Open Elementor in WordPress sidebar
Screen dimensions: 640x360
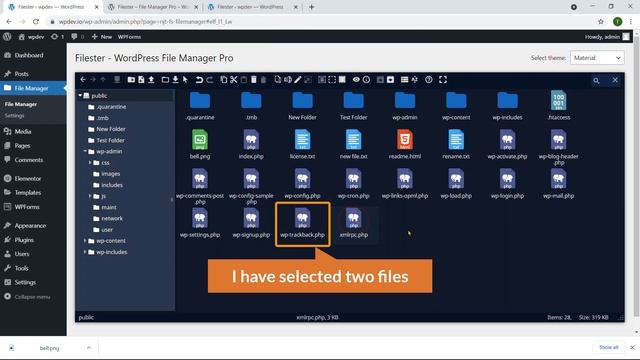pyautogui.click(x=28, y=178)
